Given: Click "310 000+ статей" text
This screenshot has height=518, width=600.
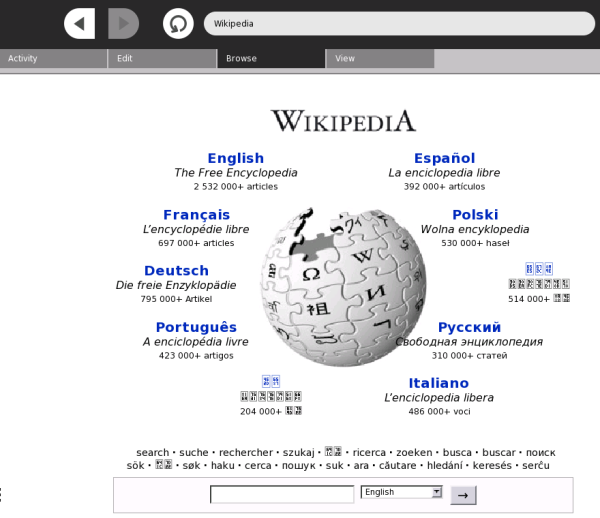Looking at the screenshot, I should (x=470, y=356).
